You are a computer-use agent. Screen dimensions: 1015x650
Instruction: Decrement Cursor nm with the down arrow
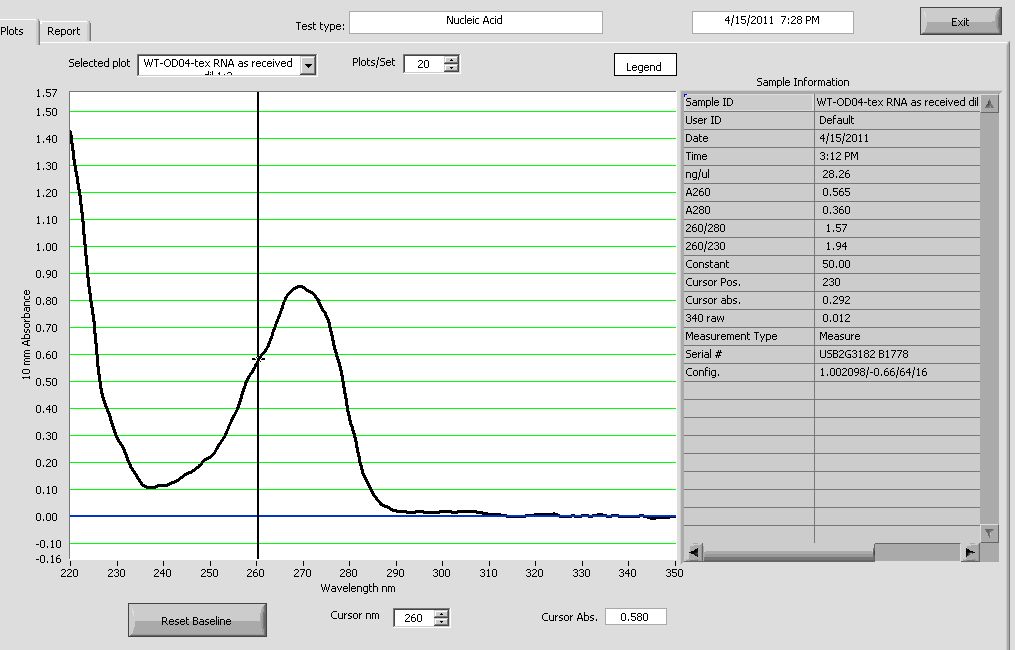pyautogui.click(x=441, y=623)
